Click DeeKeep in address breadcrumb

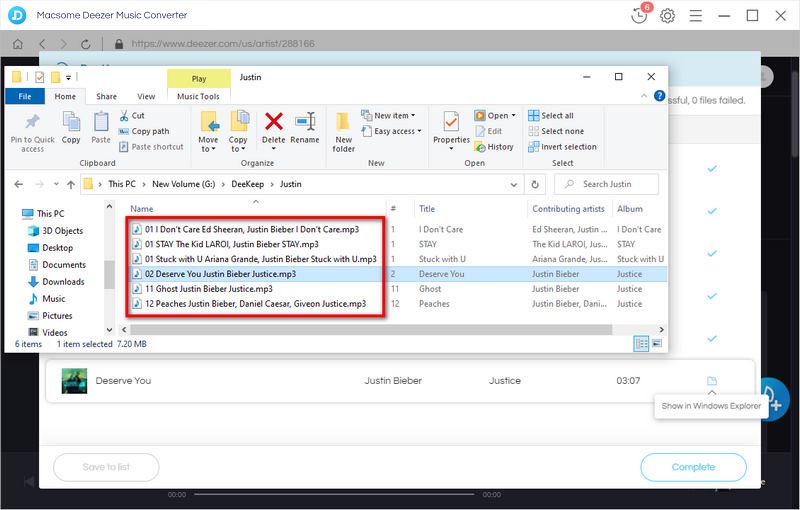point(247,184)
